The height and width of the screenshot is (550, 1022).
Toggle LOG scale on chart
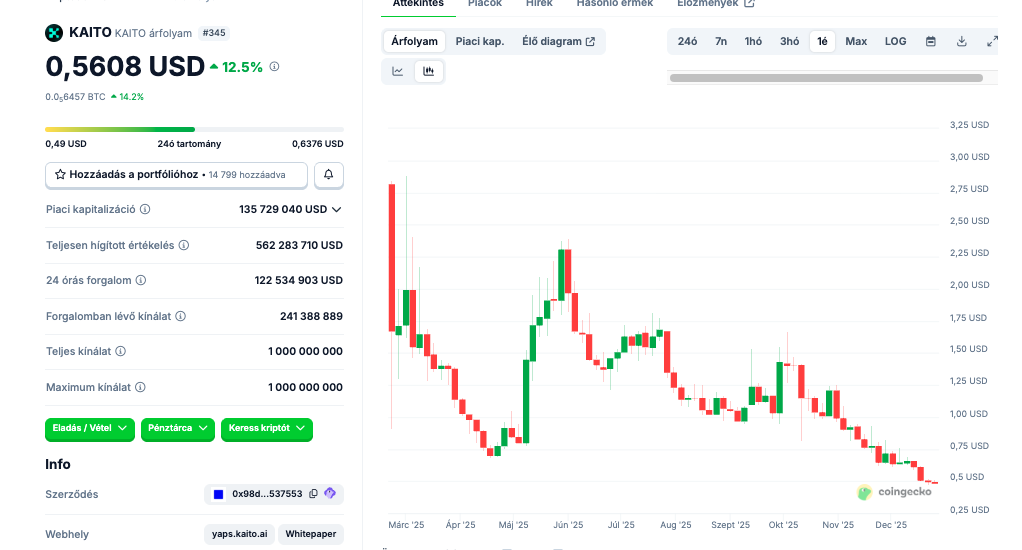[895, 41]
